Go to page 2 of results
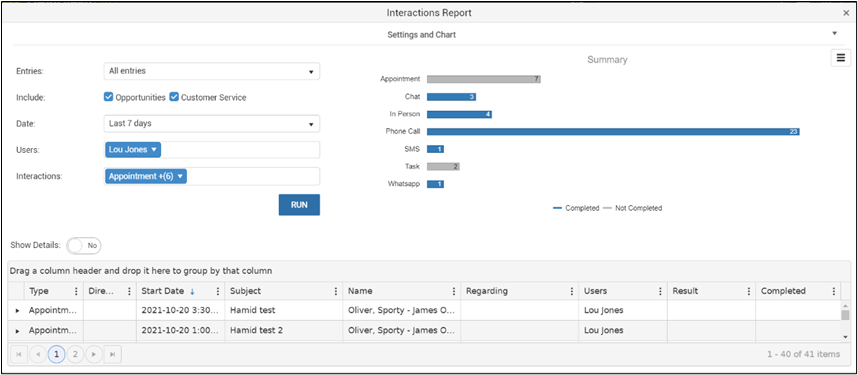This screenshot has width=858, height=375. click(x=75, y=355)
